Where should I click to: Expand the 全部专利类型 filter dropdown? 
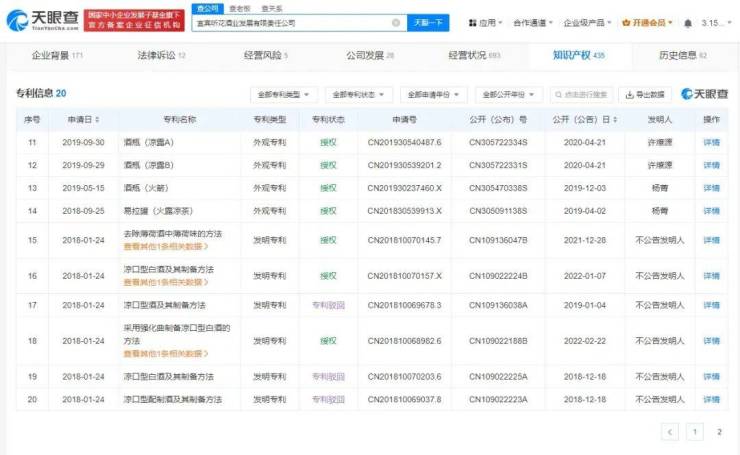click(x=284, y=95)
